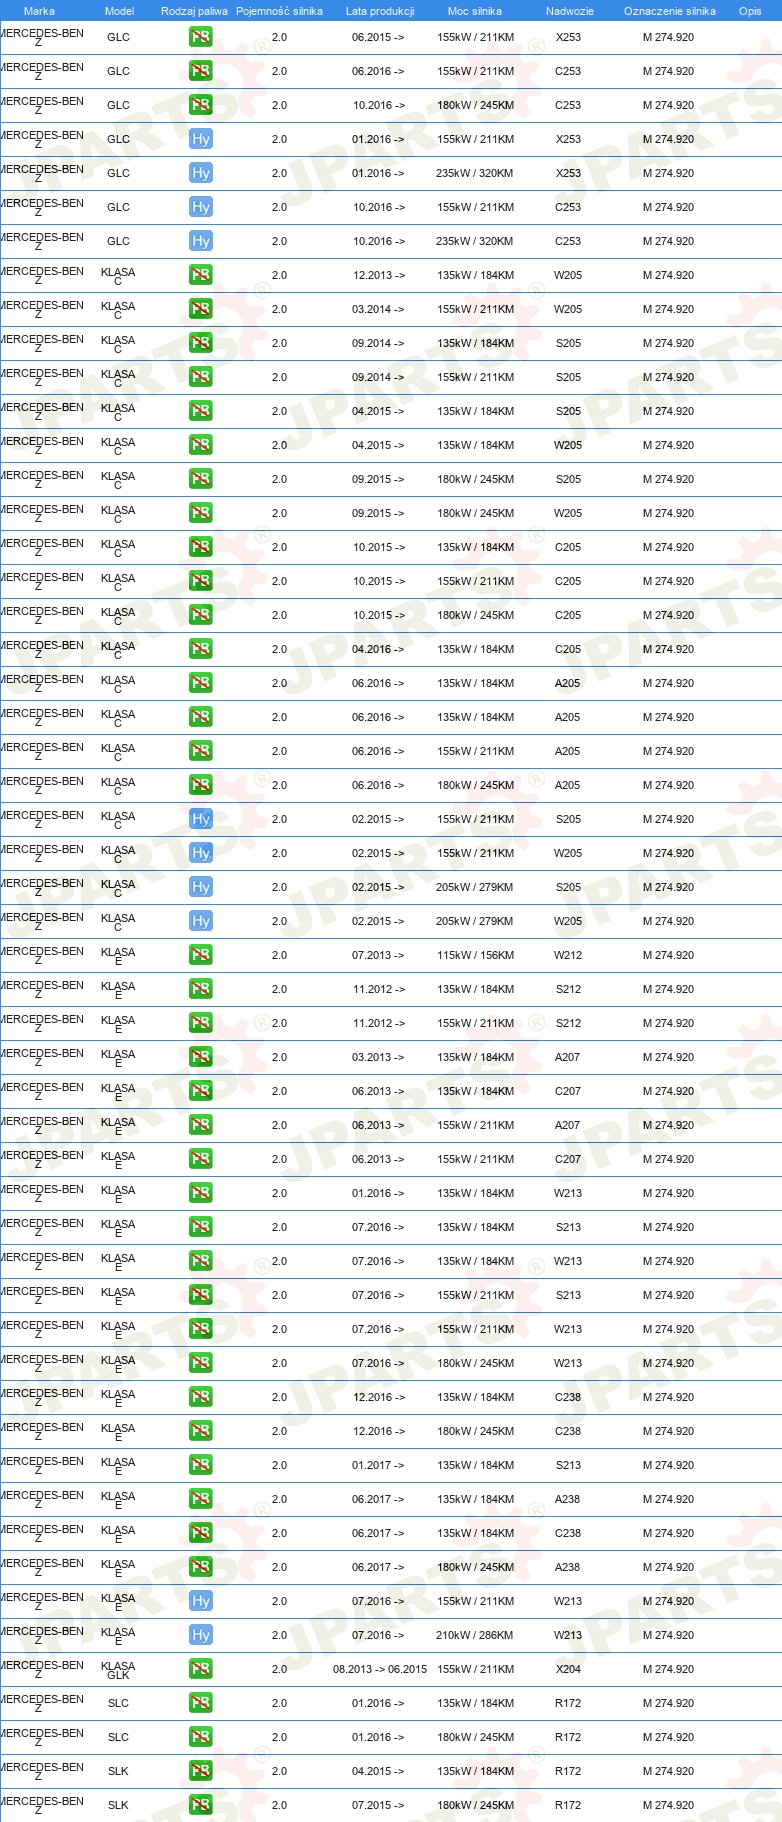Screen dimensions: 782x1822
Task: Select '205kW / 279KM' cell in the S205 row
Action: click(475, 887)
